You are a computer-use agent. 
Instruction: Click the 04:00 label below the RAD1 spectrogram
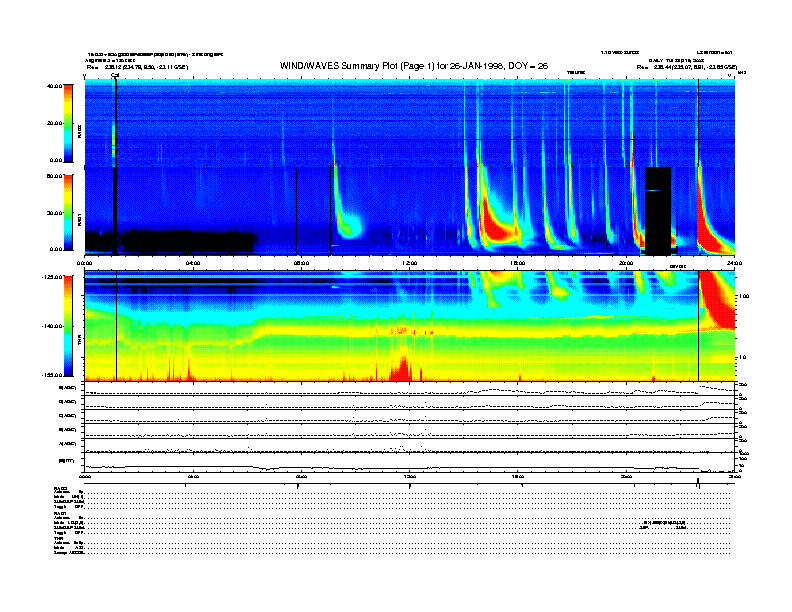click(193, 263)
